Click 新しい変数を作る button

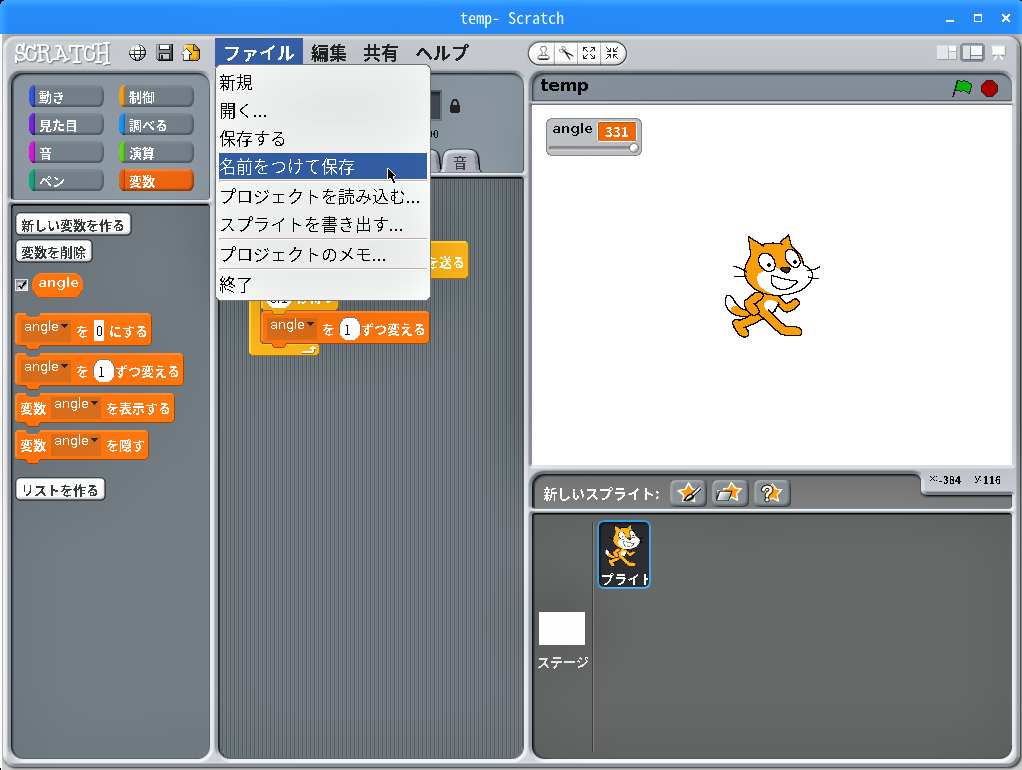73,225
